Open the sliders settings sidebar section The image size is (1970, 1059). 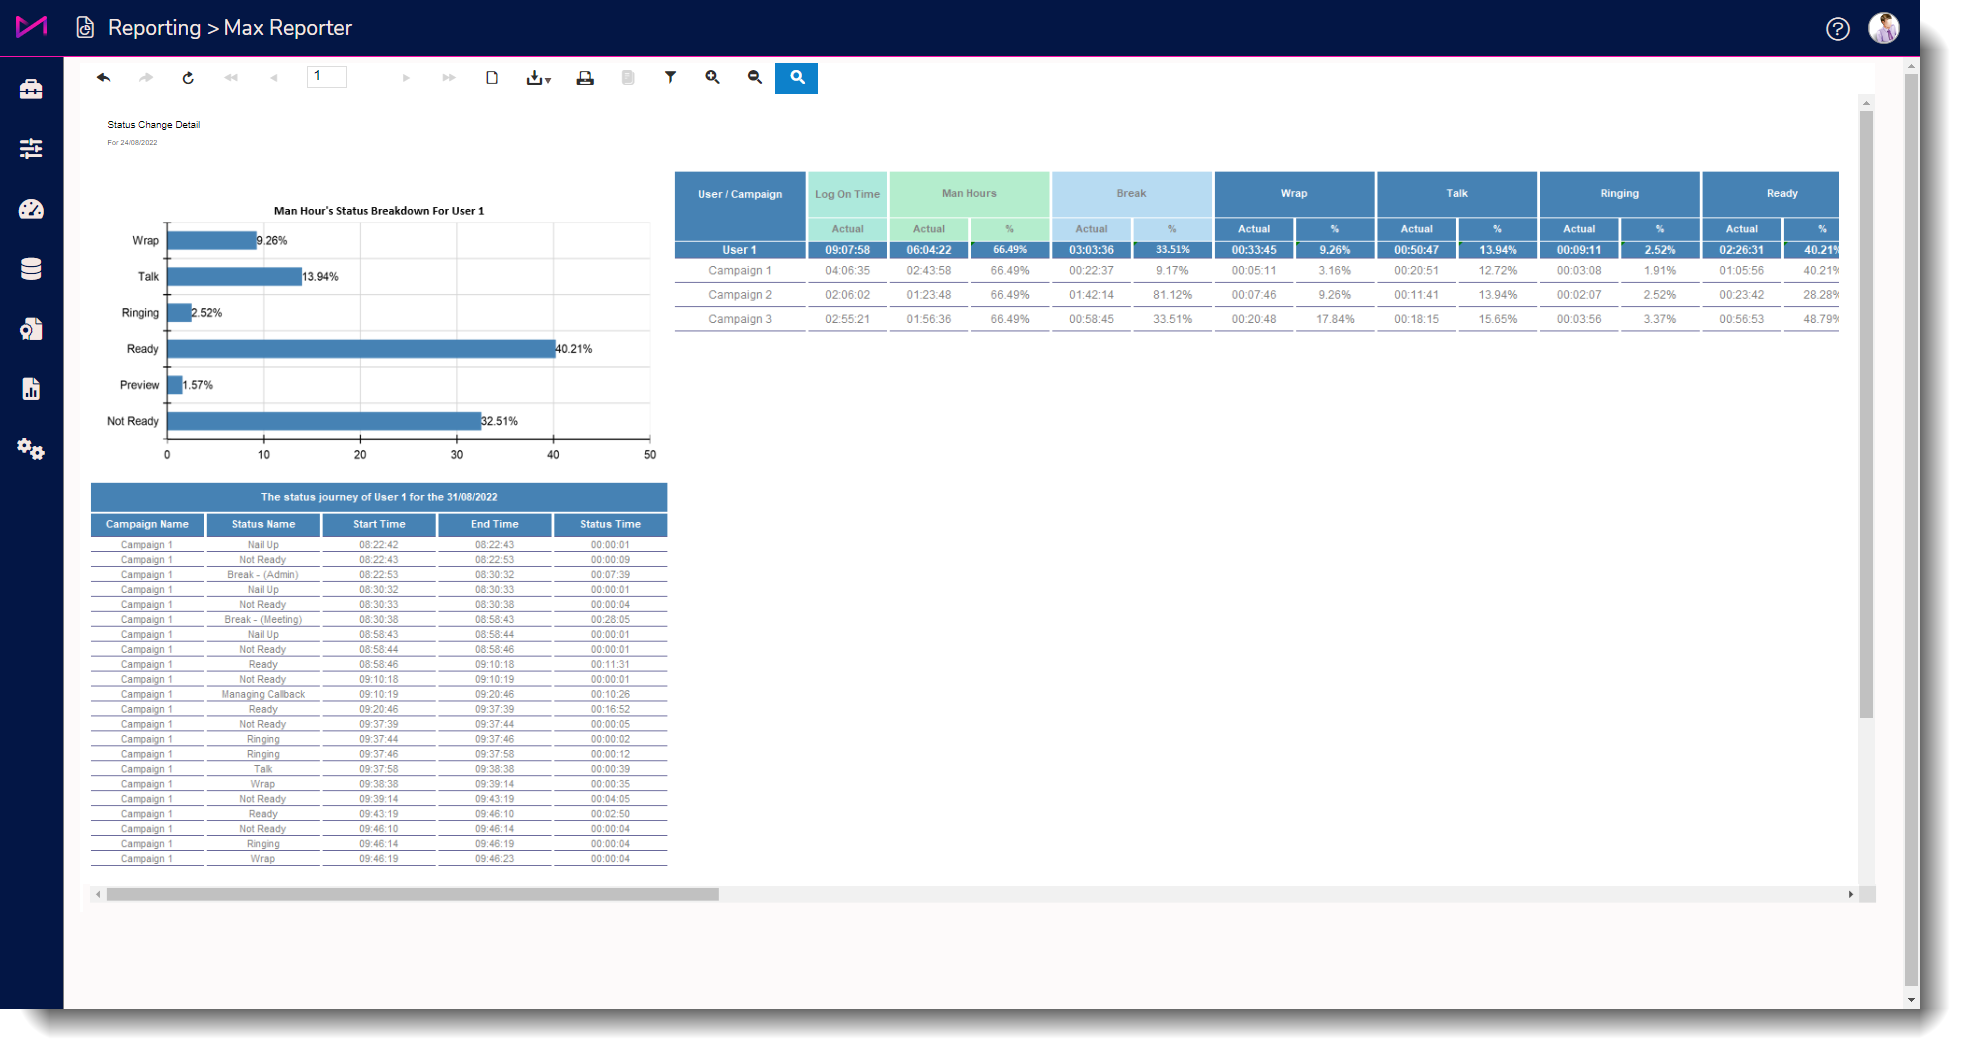tap(31, 149)
